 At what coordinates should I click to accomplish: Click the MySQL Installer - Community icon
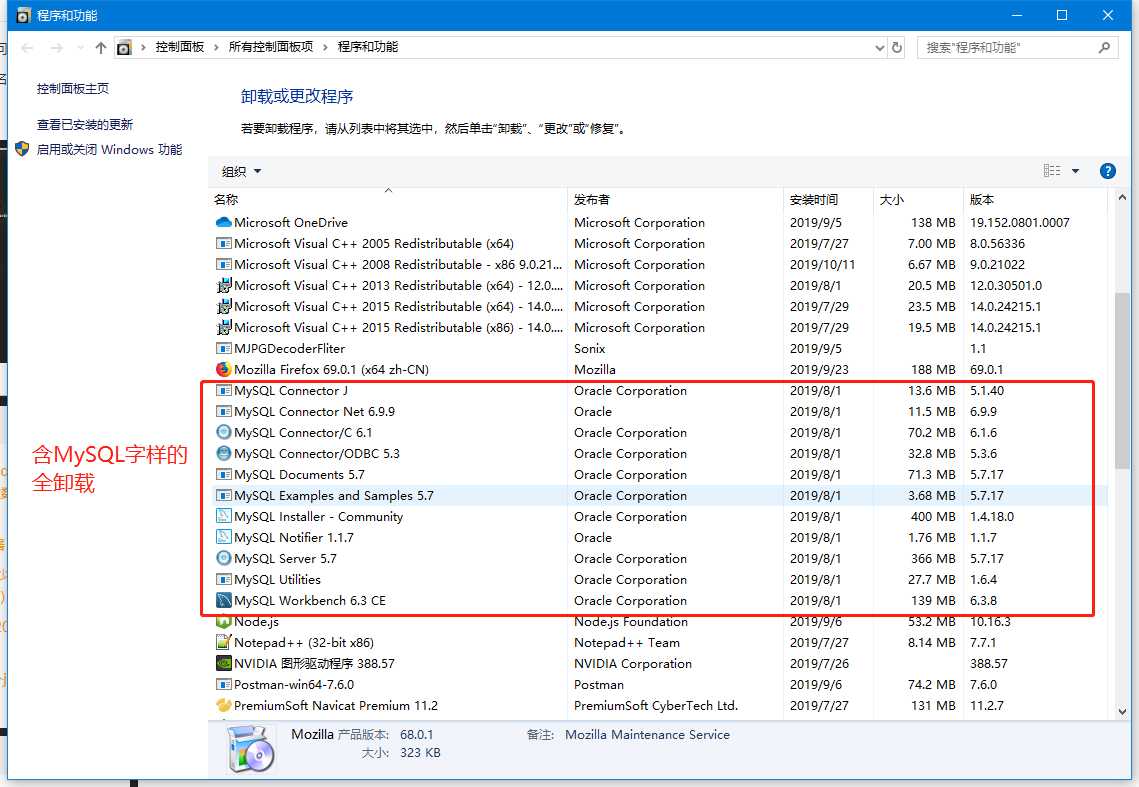pyautogui.click(x=224, y=517)
